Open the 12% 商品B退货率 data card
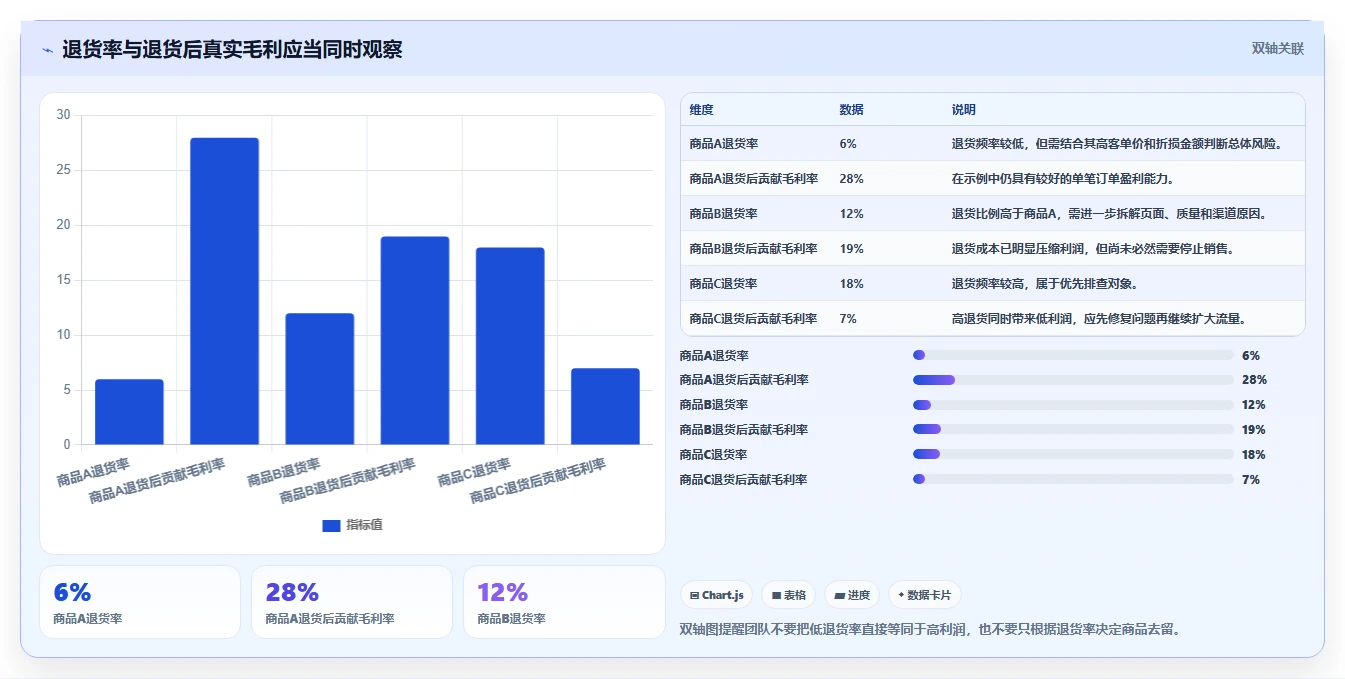Image resolution: width=1345 pixels, height=679 pixels. click(x=564, y=602)
